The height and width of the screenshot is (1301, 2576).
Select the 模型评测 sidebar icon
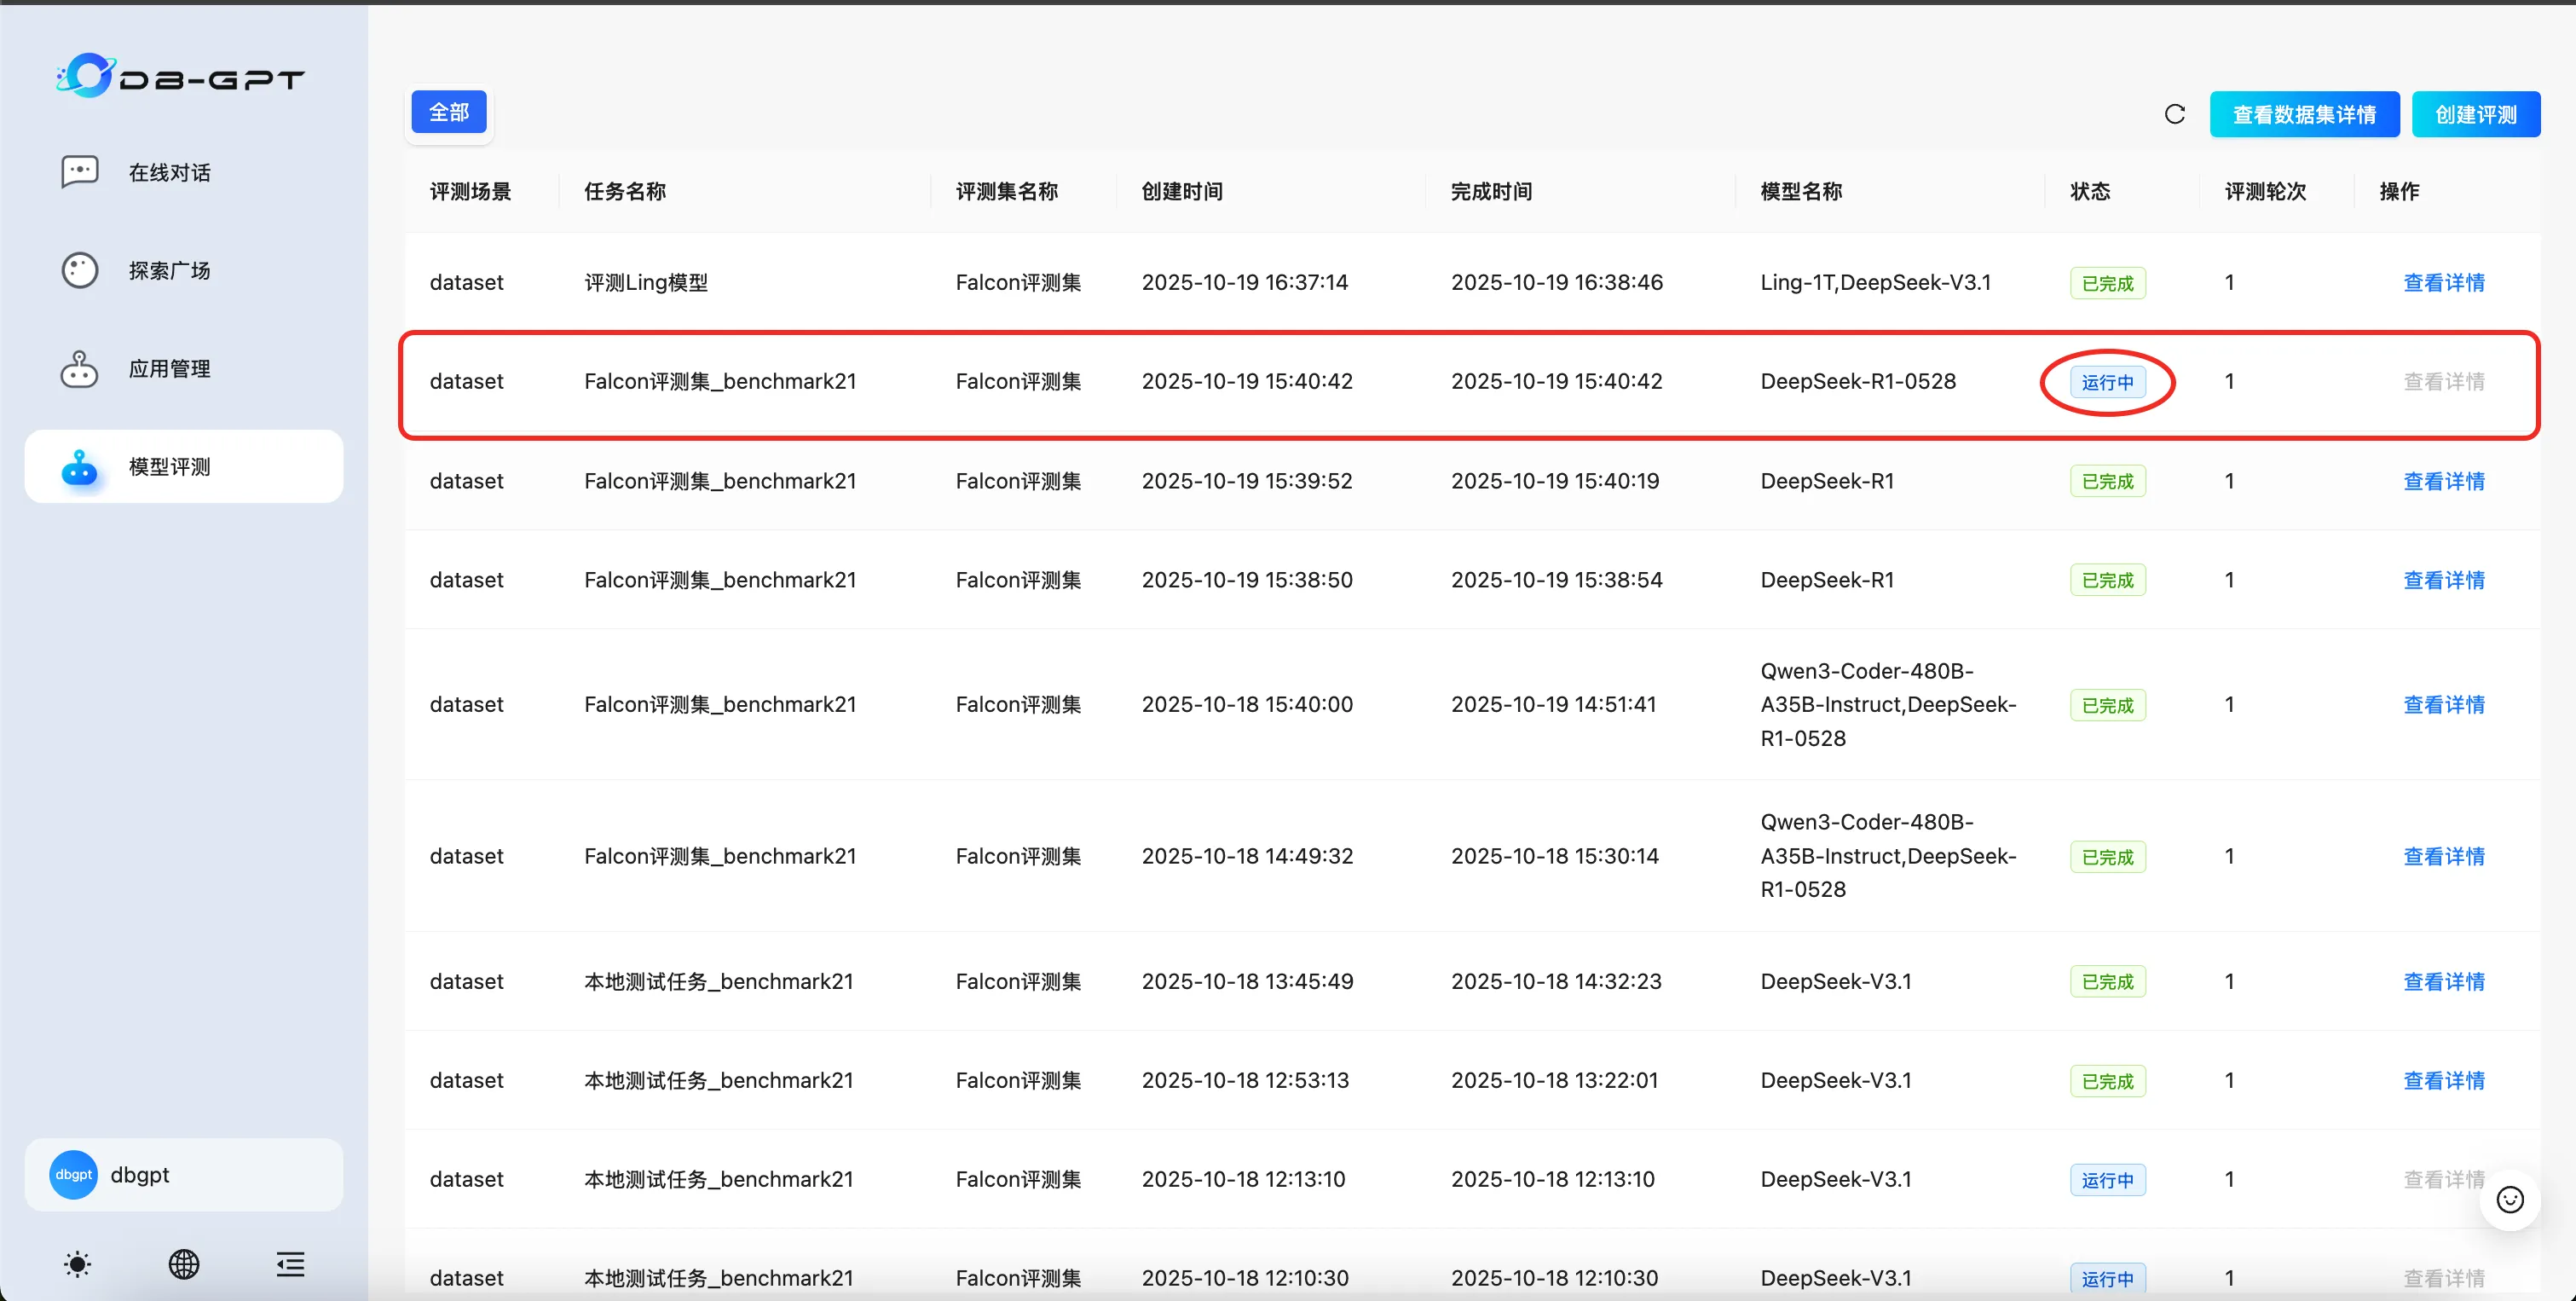[79, 467]
